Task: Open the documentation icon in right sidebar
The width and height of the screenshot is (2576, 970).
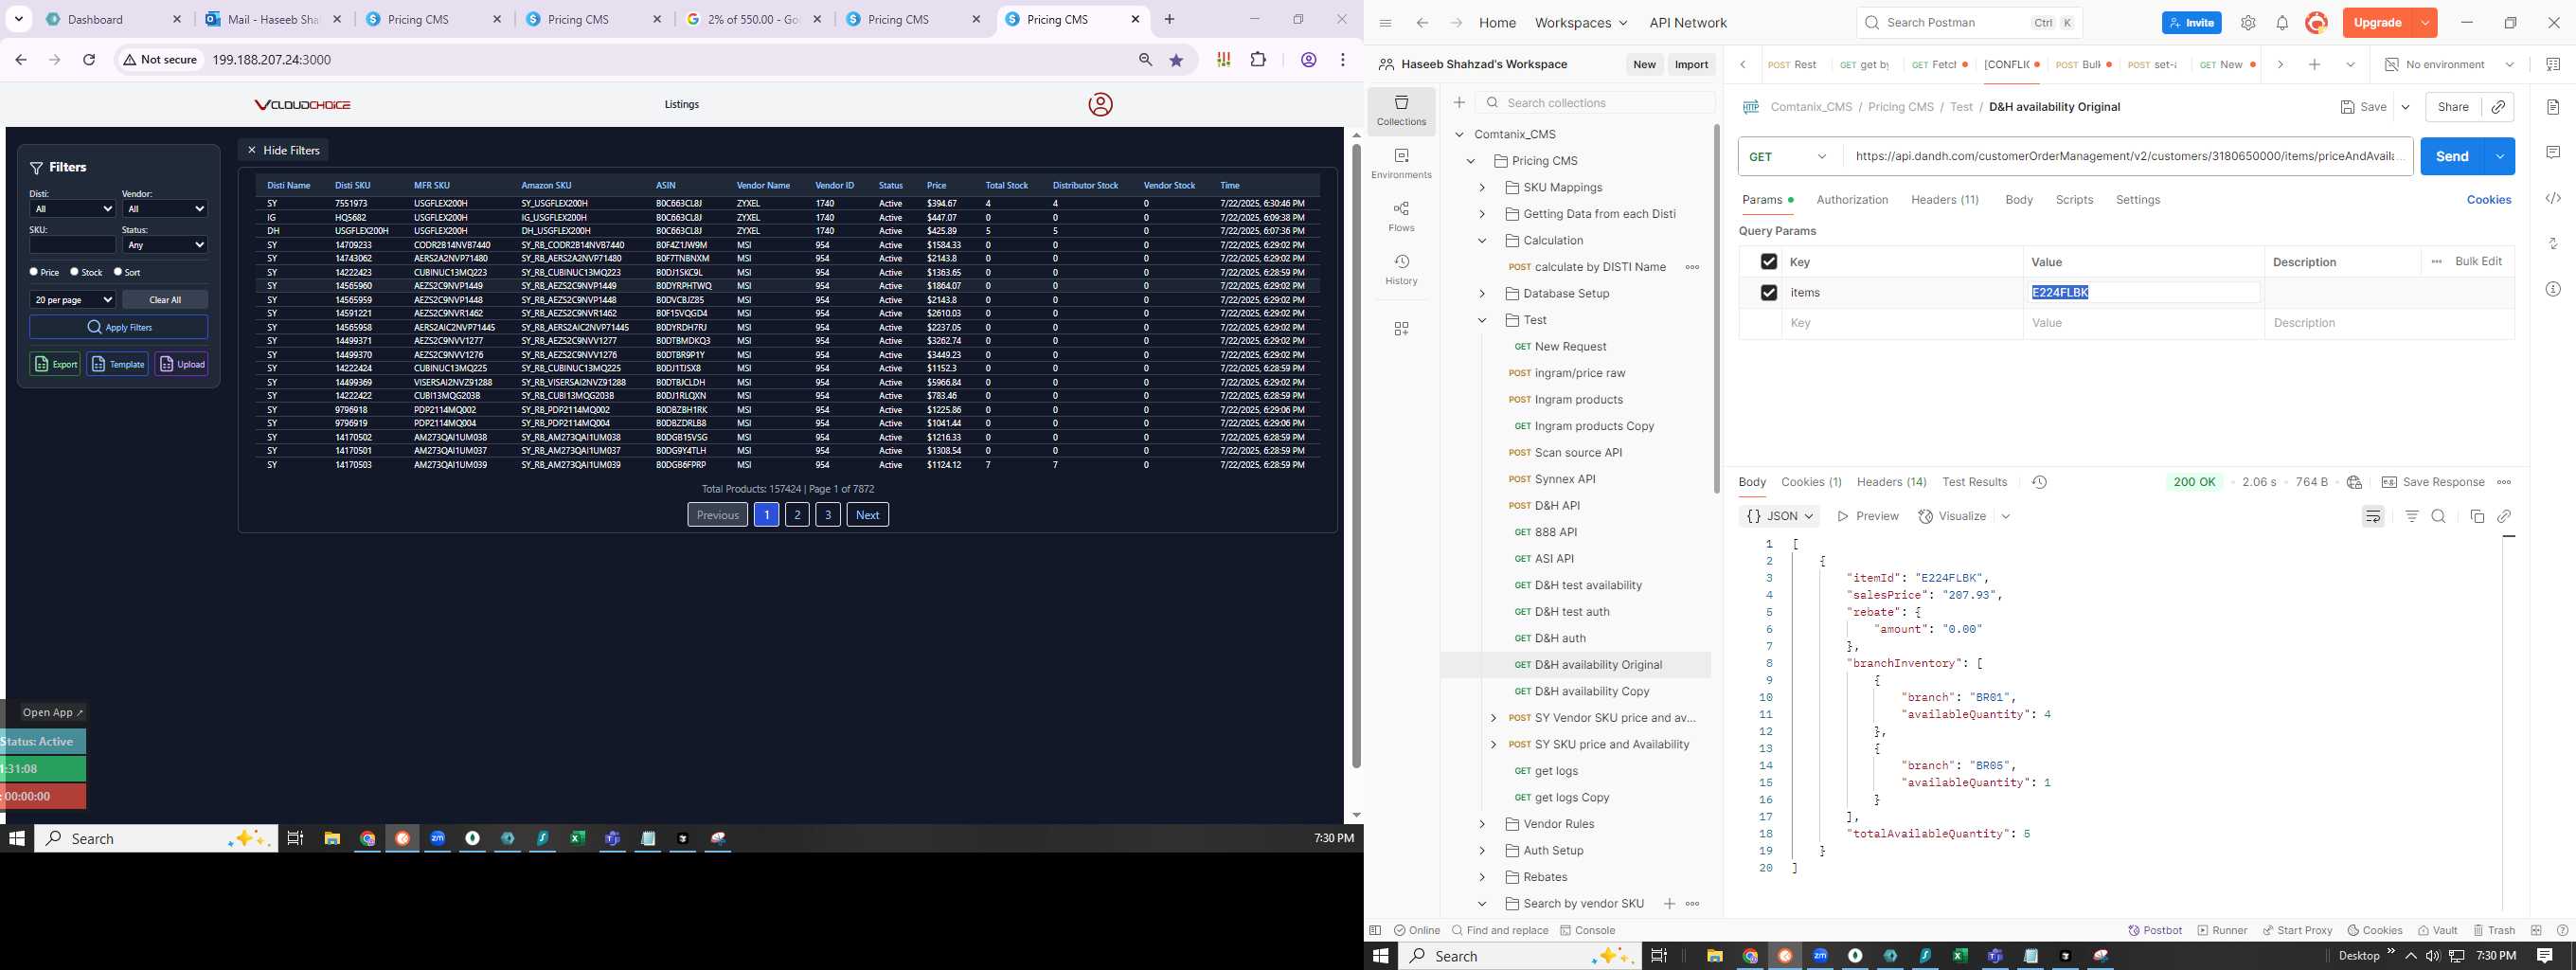Action: (2553, 107)
